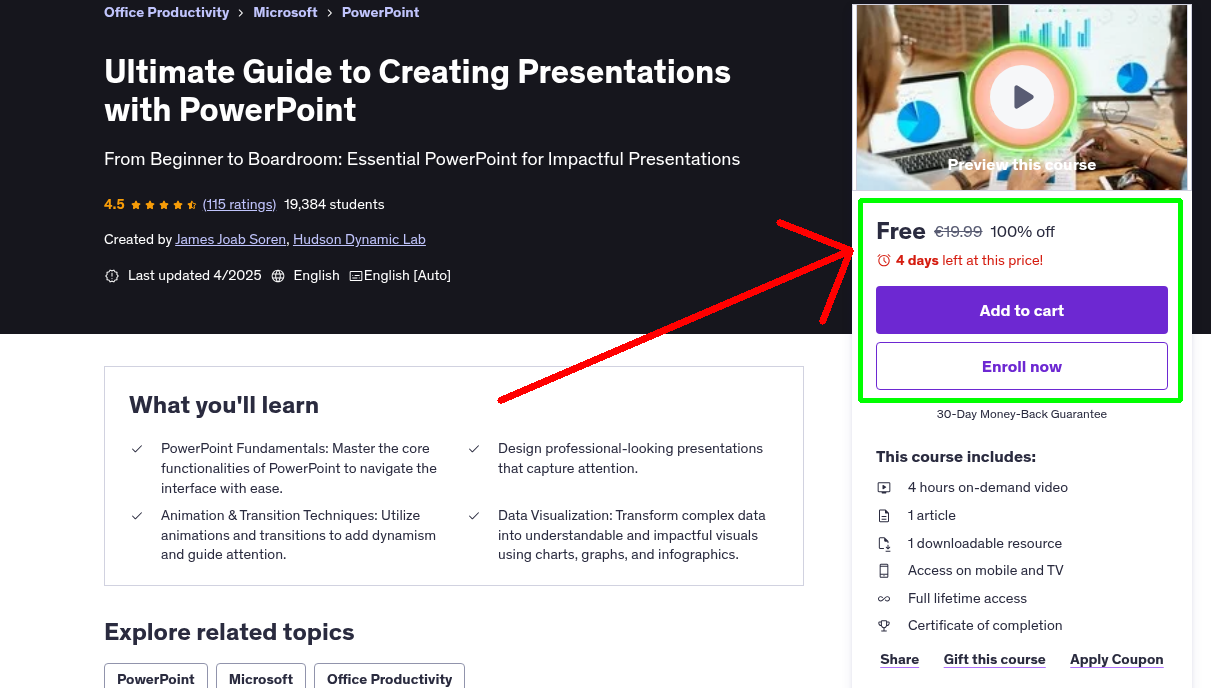Select the Microsoft related topic tag
Viewport: 1211px width, 688px height.
tap(261, 678)
